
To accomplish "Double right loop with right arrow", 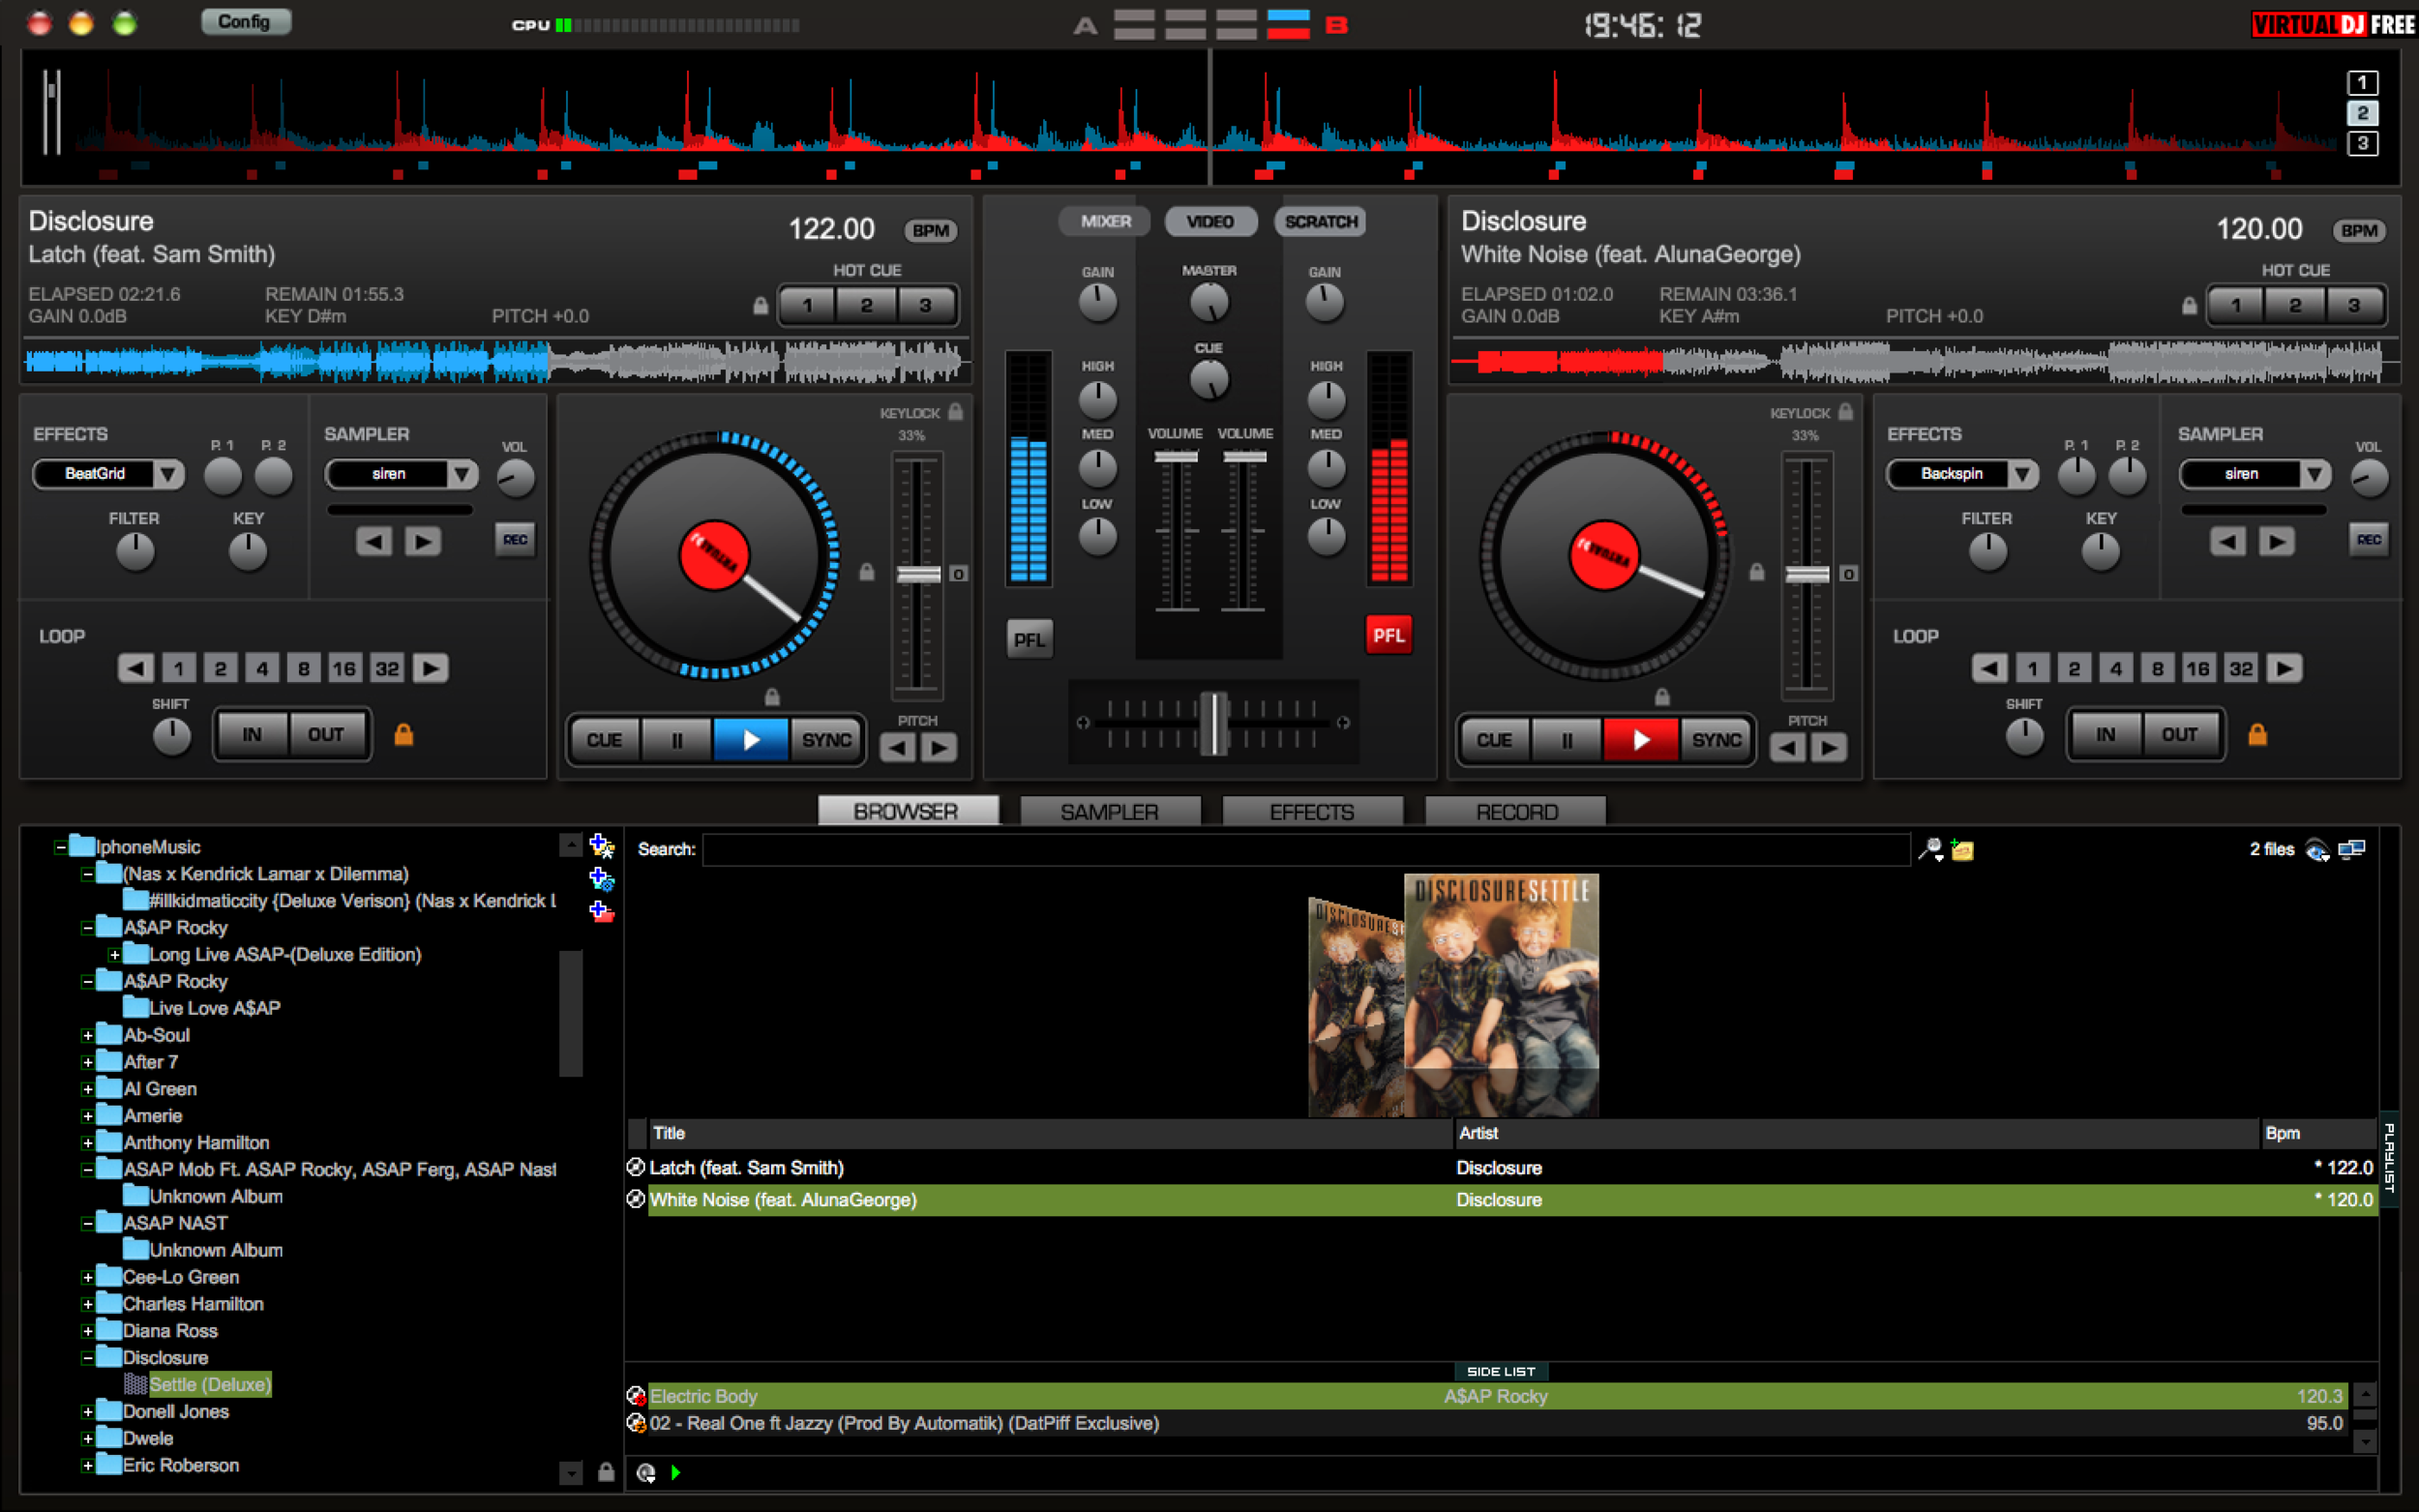I will pos(2284,668).
